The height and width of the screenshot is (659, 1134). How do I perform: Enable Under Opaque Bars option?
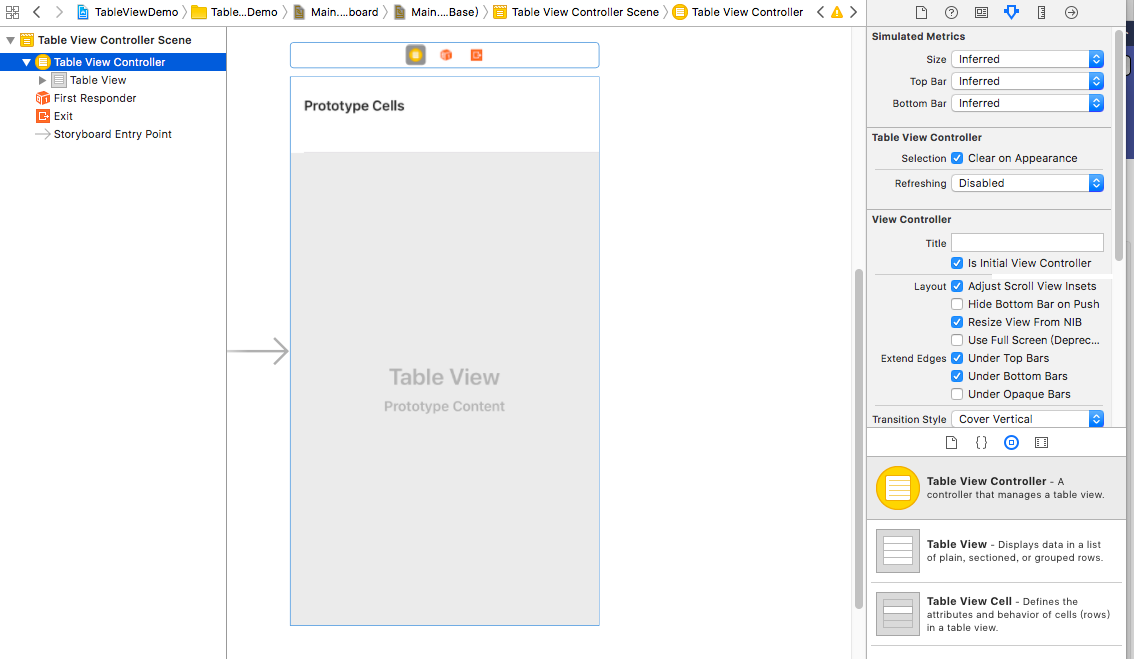(957, 394)
